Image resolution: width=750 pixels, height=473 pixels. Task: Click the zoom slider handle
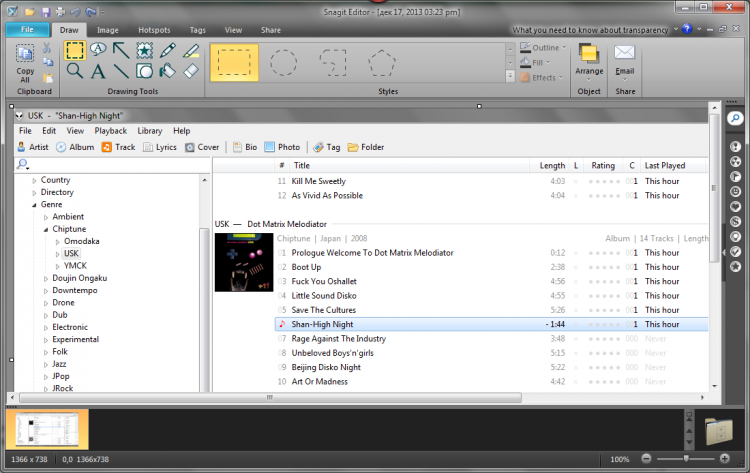(x=686, y=459)
